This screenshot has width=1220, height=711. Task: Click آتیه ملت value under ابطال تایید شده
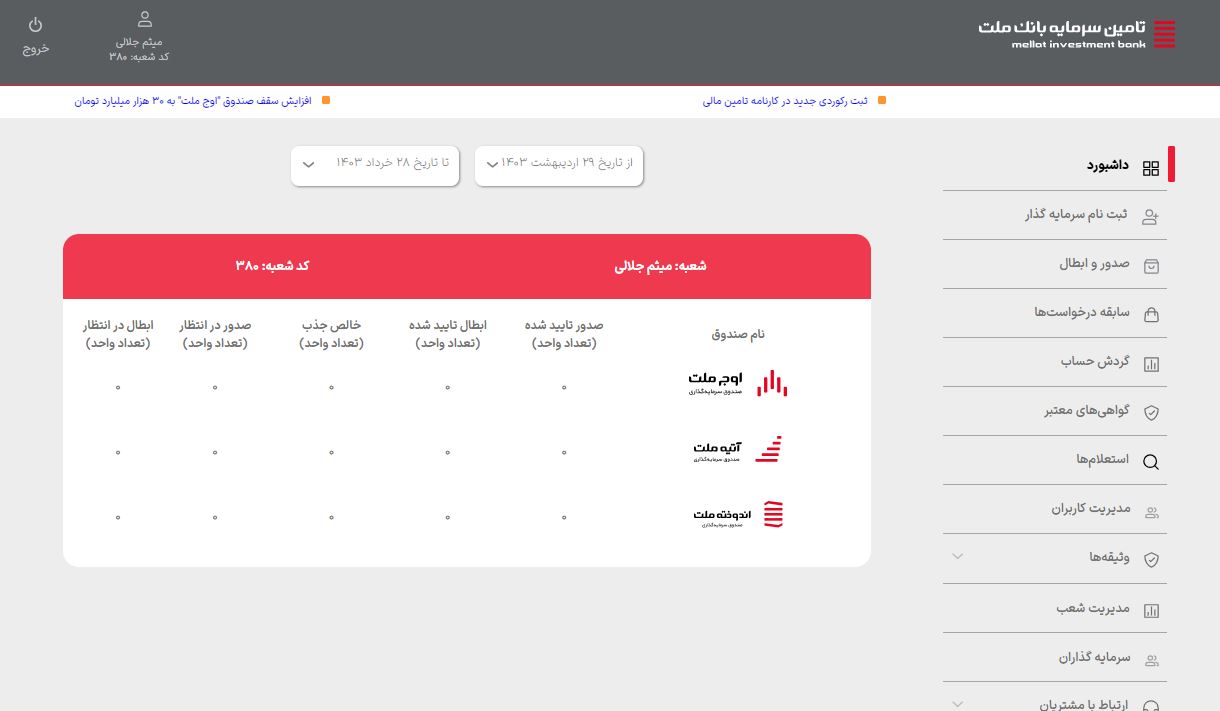[x=448, y=452]
